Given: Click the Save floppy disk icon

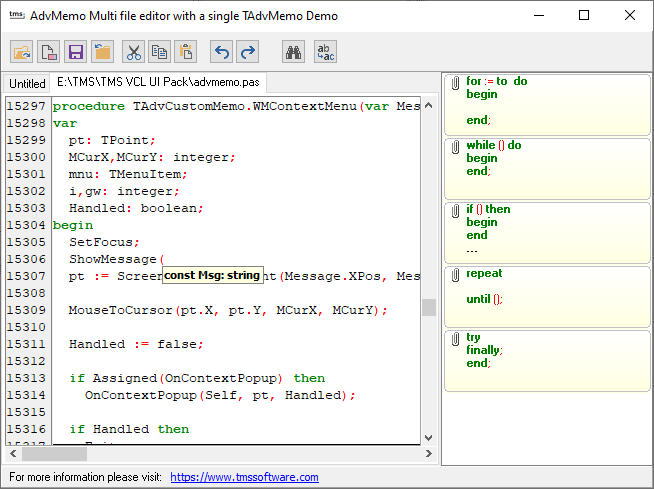Looking at the screenshot, I should coord(74,51).
